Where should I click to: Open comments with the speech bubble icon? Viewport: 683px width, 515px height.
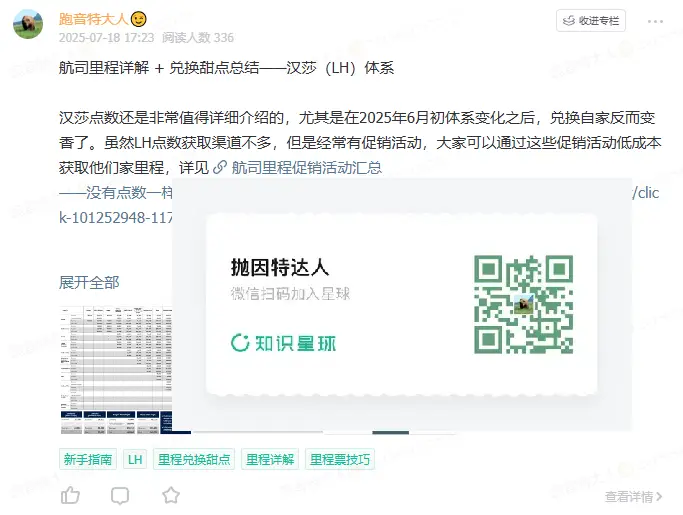click(x=120, y=496)
